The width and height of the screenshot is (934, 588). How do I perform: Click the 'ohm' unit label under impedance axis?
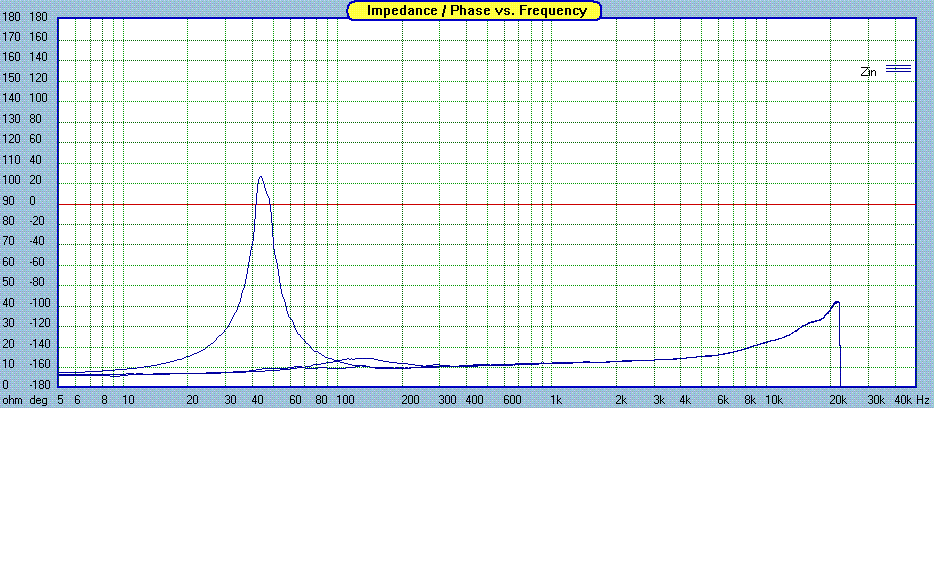pos(13,400)
